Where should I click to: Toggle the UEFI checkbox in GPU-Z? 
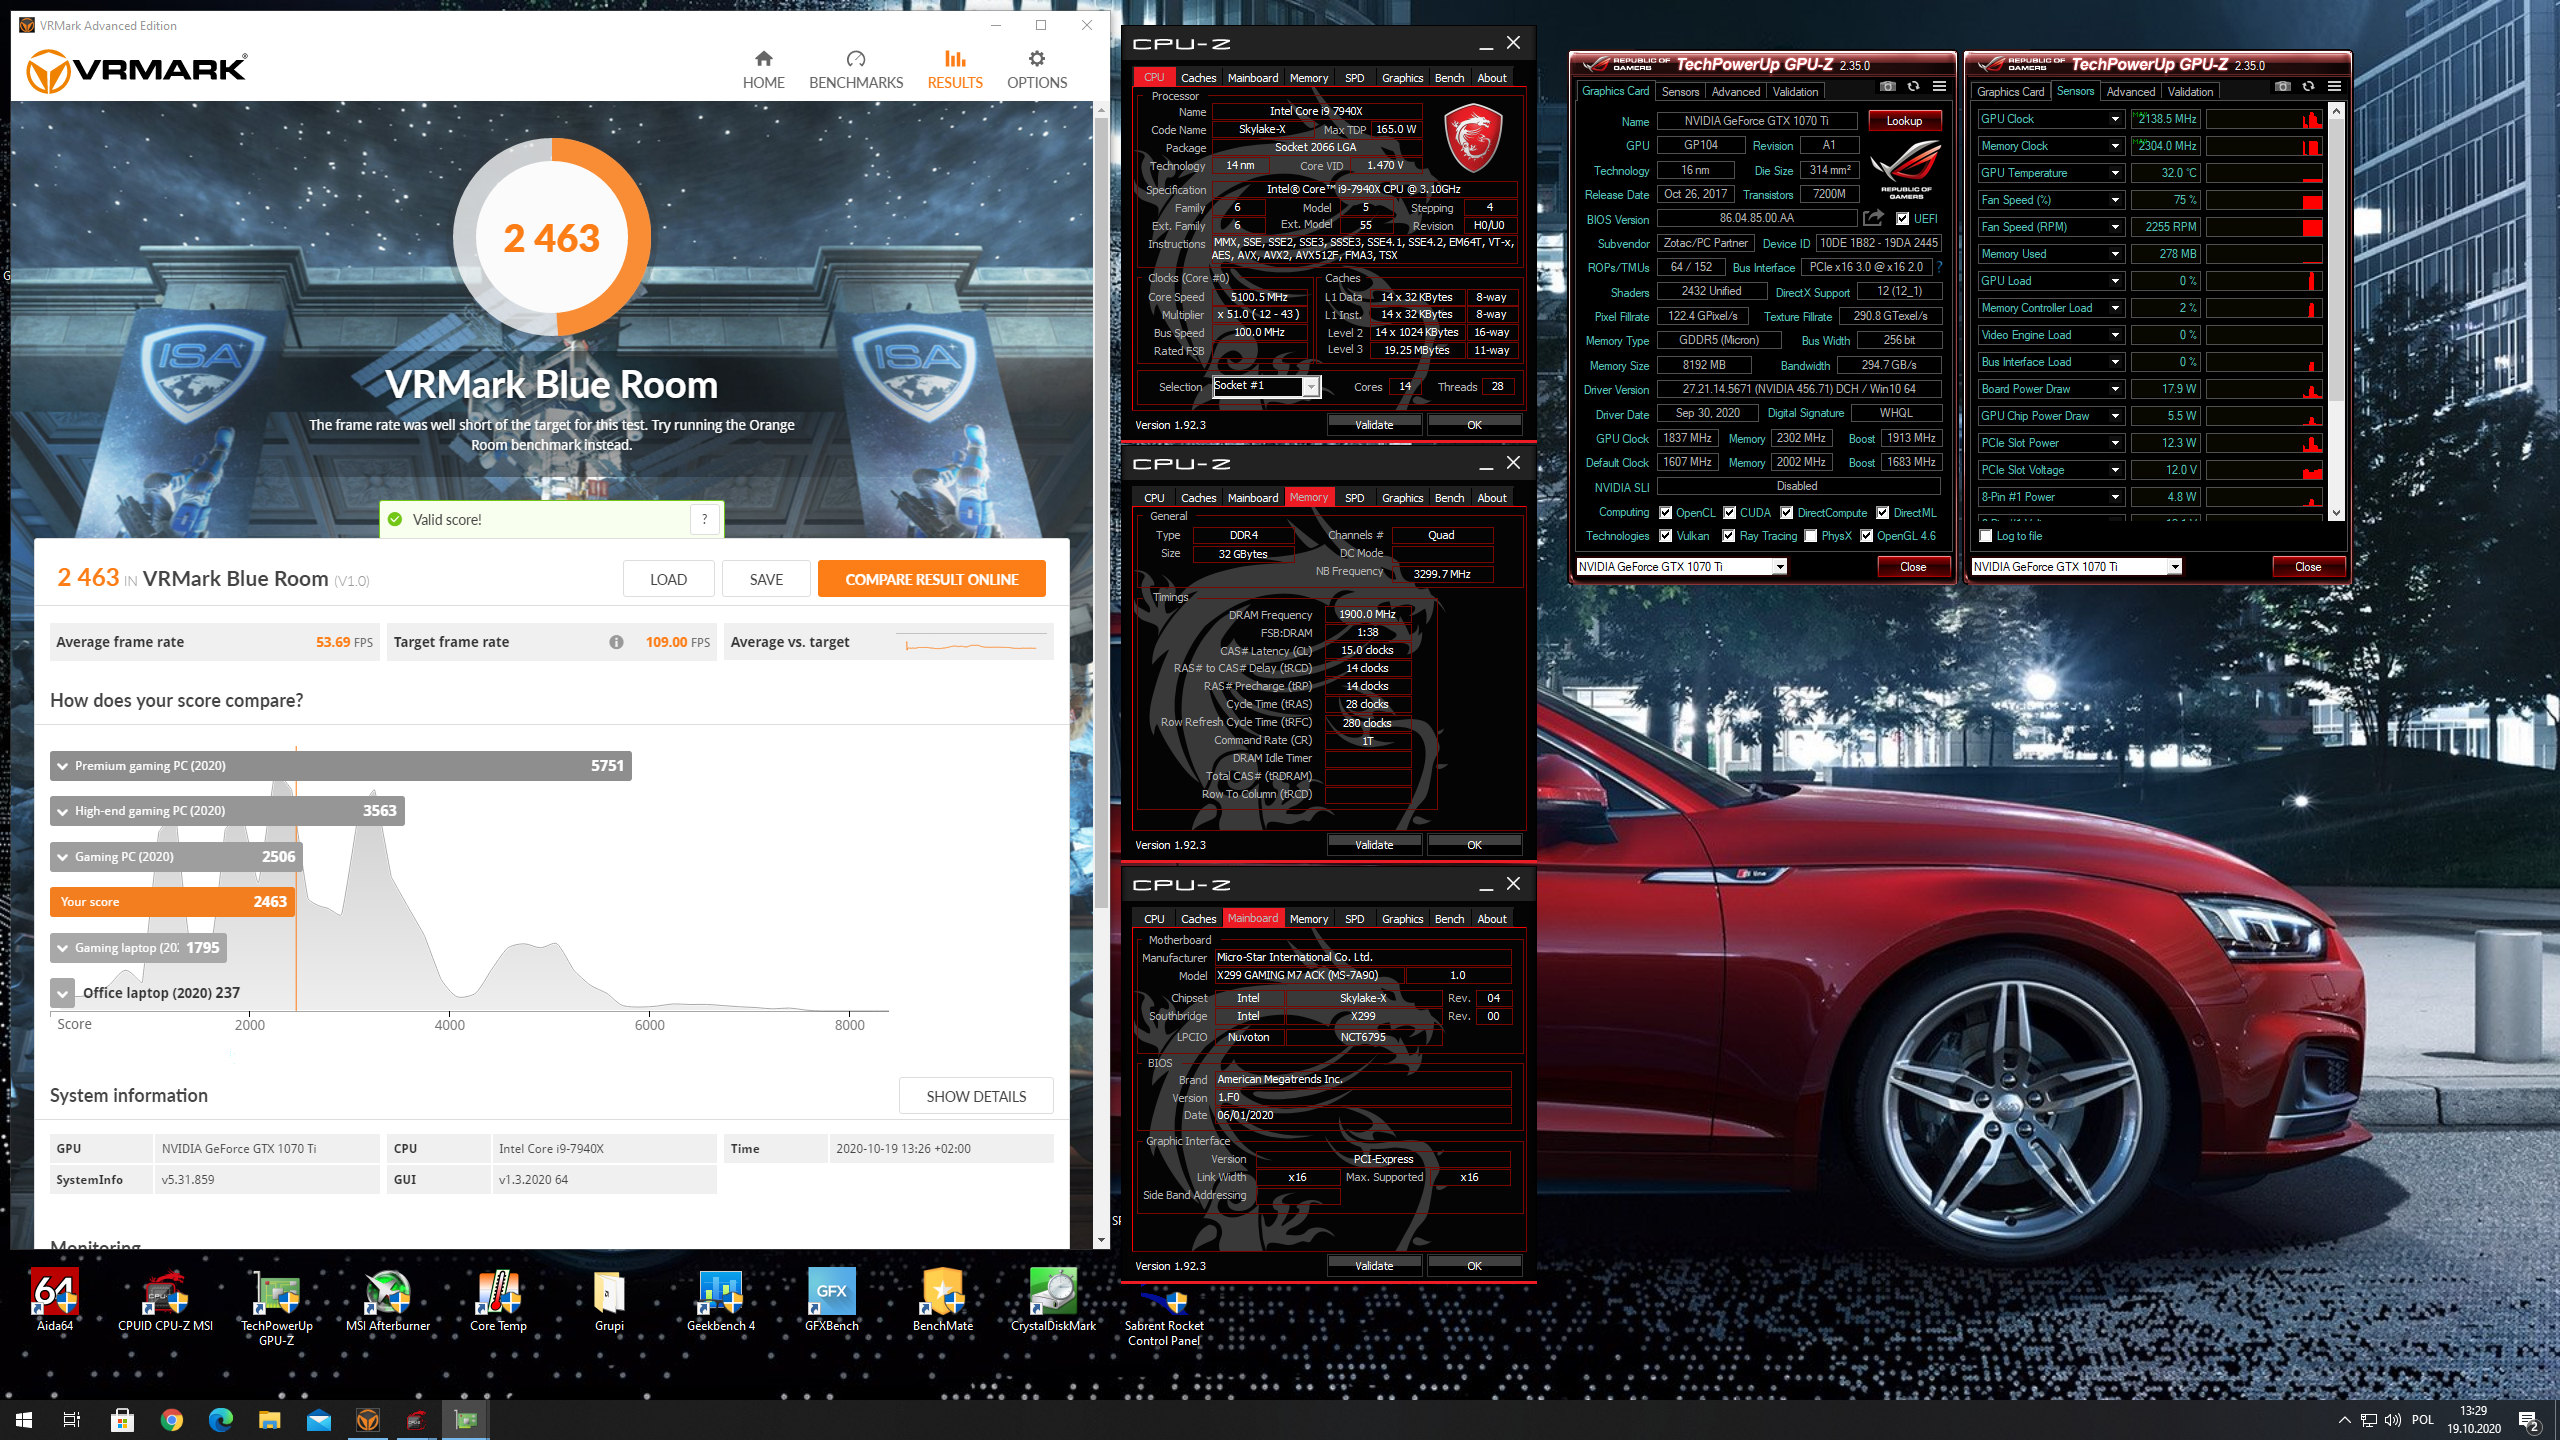click(x=1902, y=218)
